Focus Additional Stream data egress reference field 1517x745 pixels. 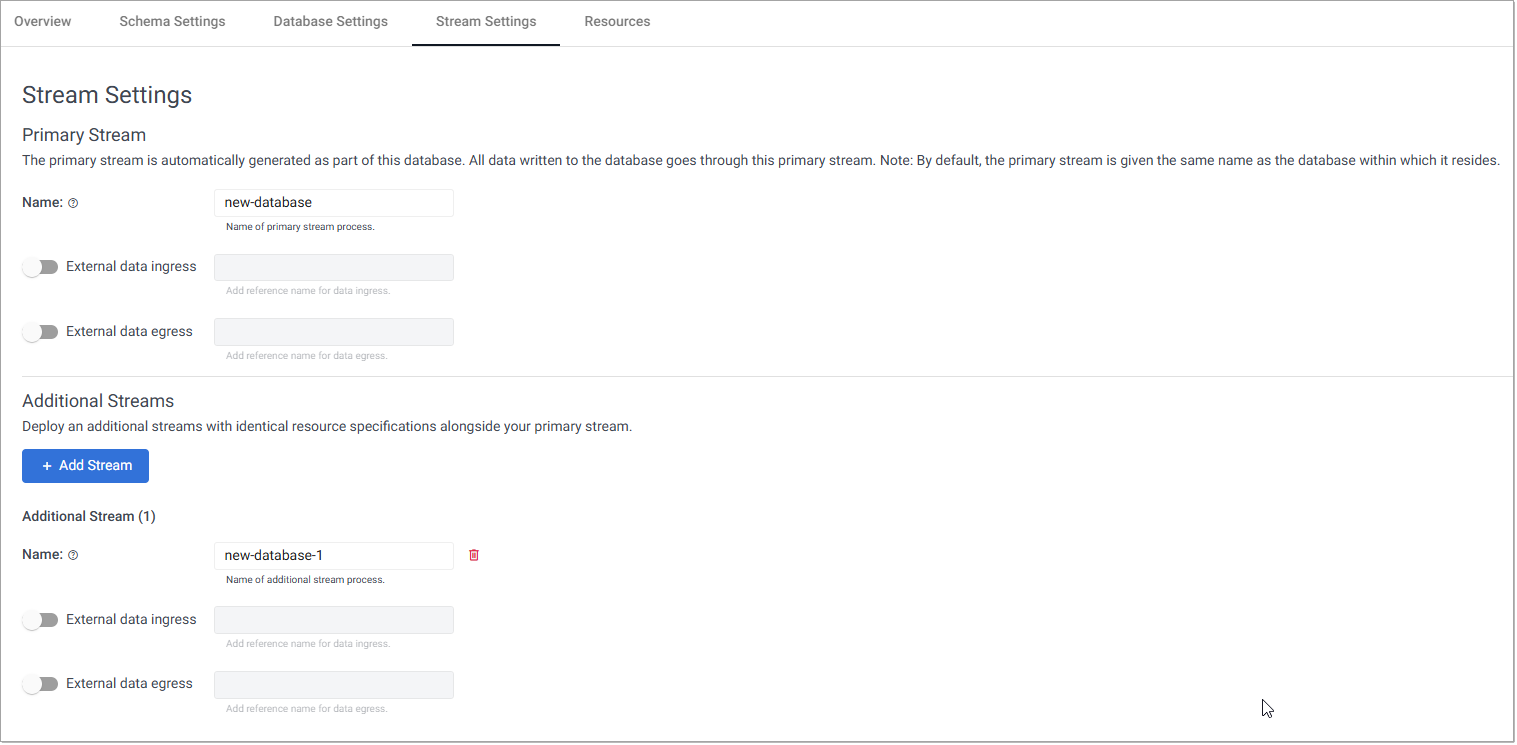coord(333,685)
